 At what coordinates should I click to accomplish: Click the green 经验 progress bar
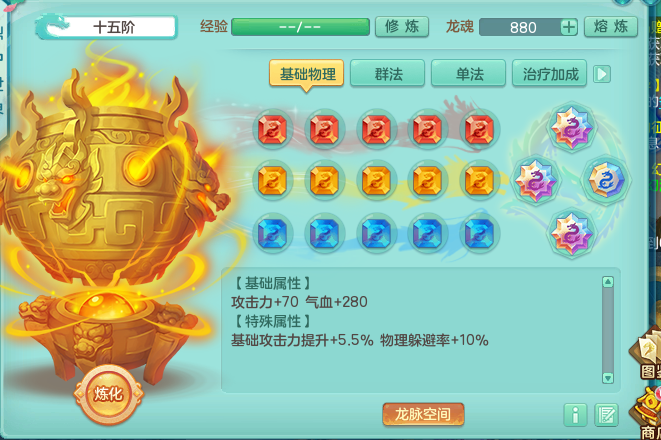[x=300, y=27]
